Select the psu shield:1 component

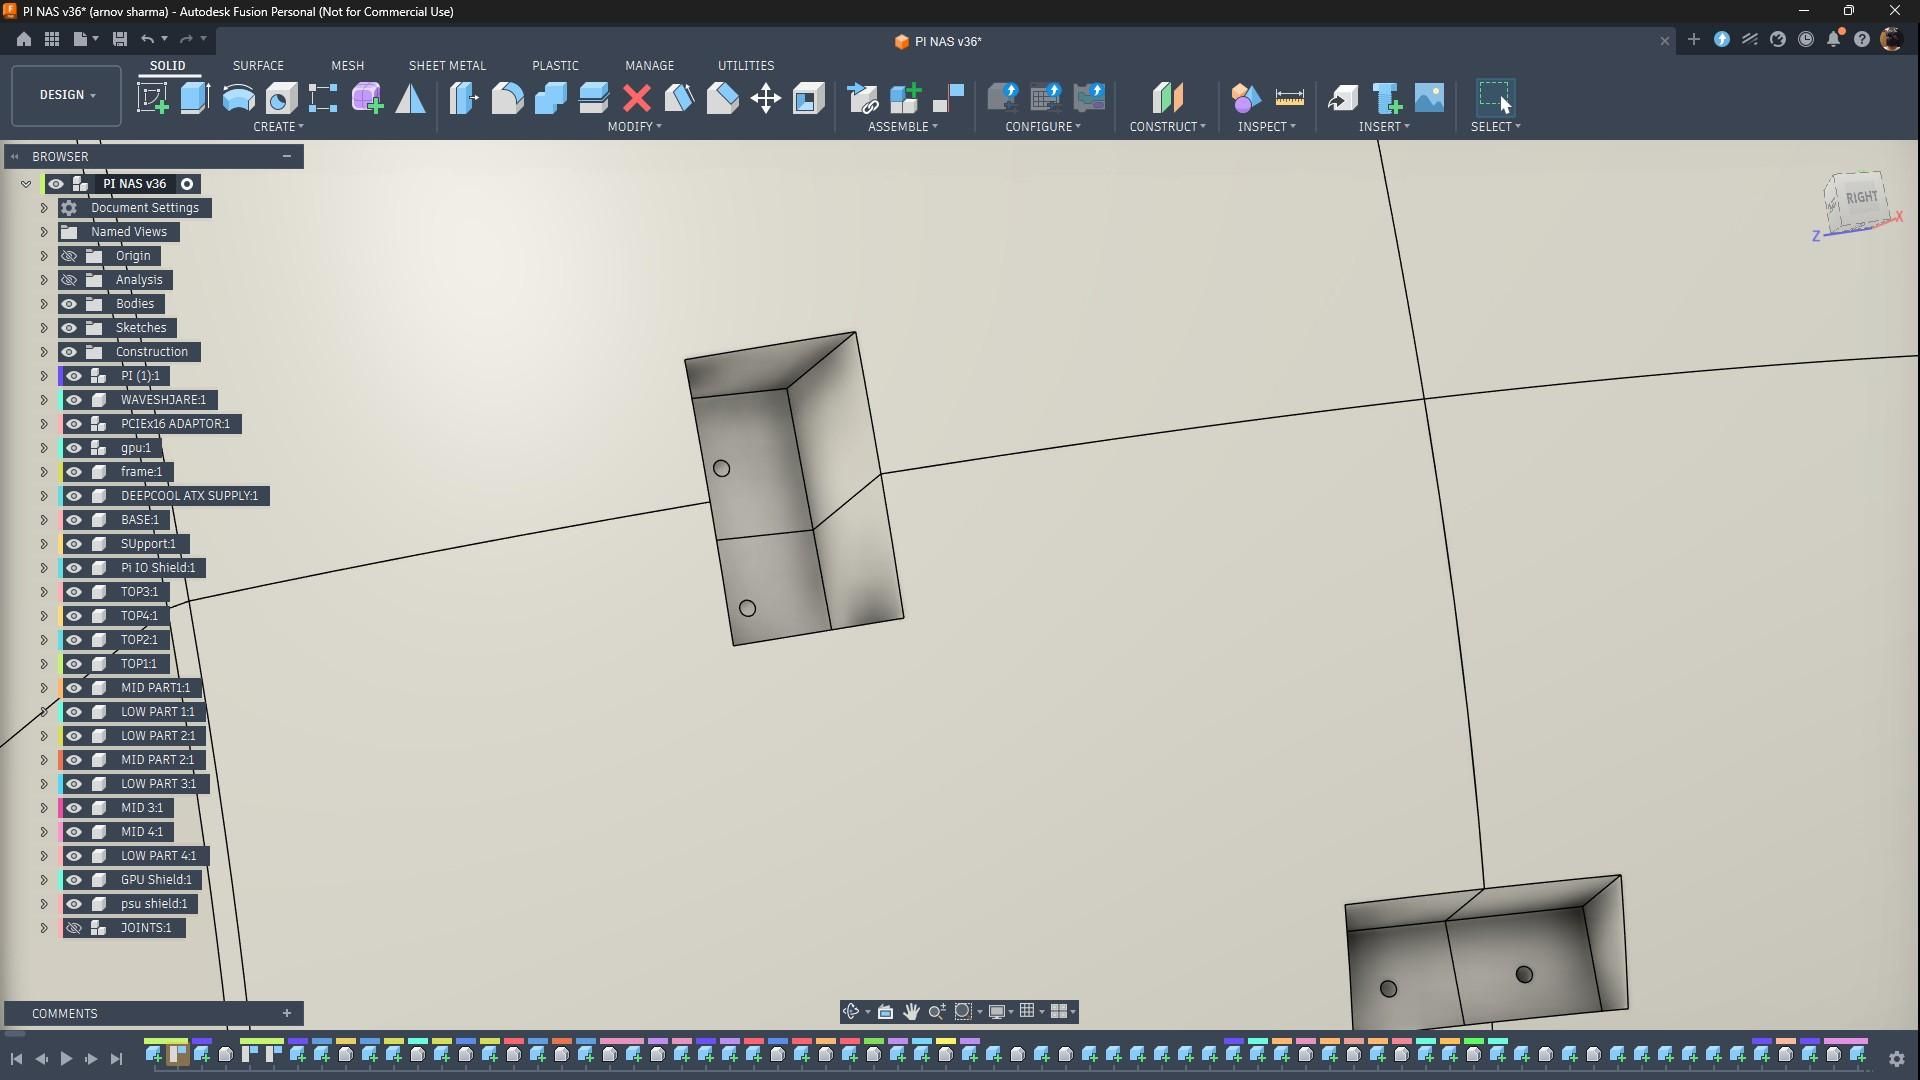tap(154, 904)
